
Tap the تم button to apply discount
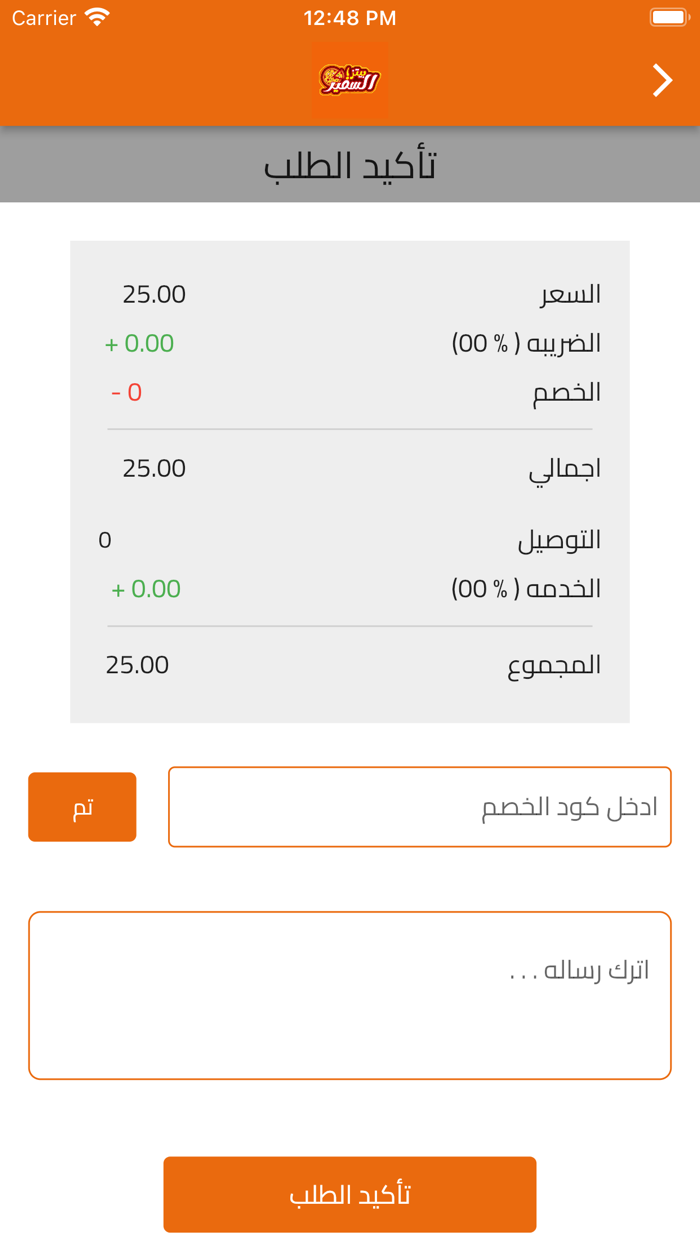coord(82,807)
